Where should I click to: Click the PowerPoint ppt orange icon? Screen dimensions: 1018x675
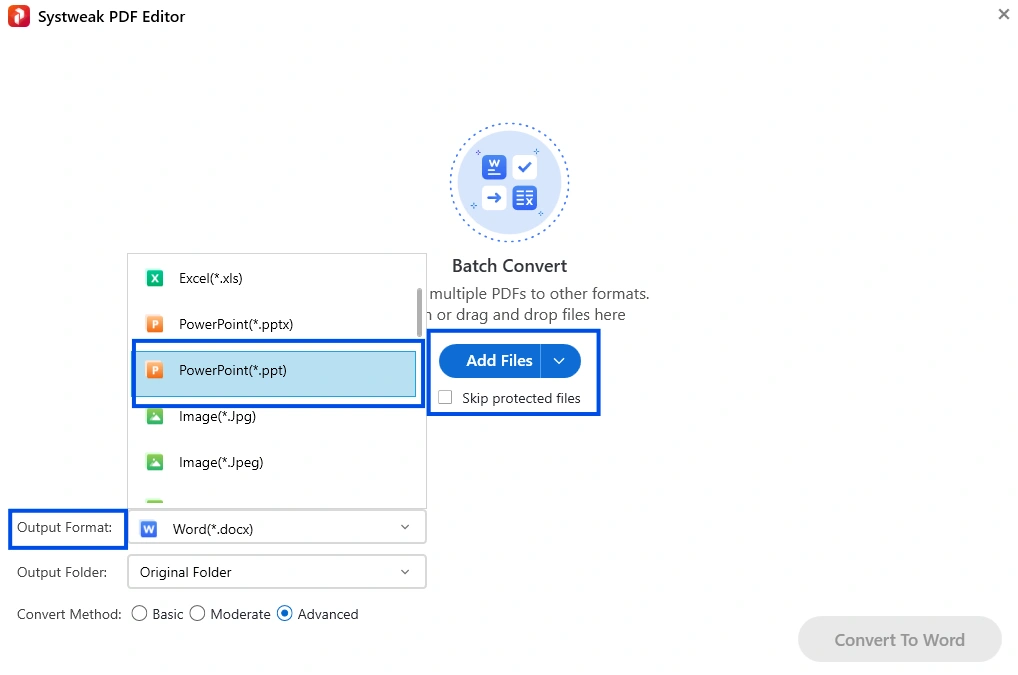(155, 370)
